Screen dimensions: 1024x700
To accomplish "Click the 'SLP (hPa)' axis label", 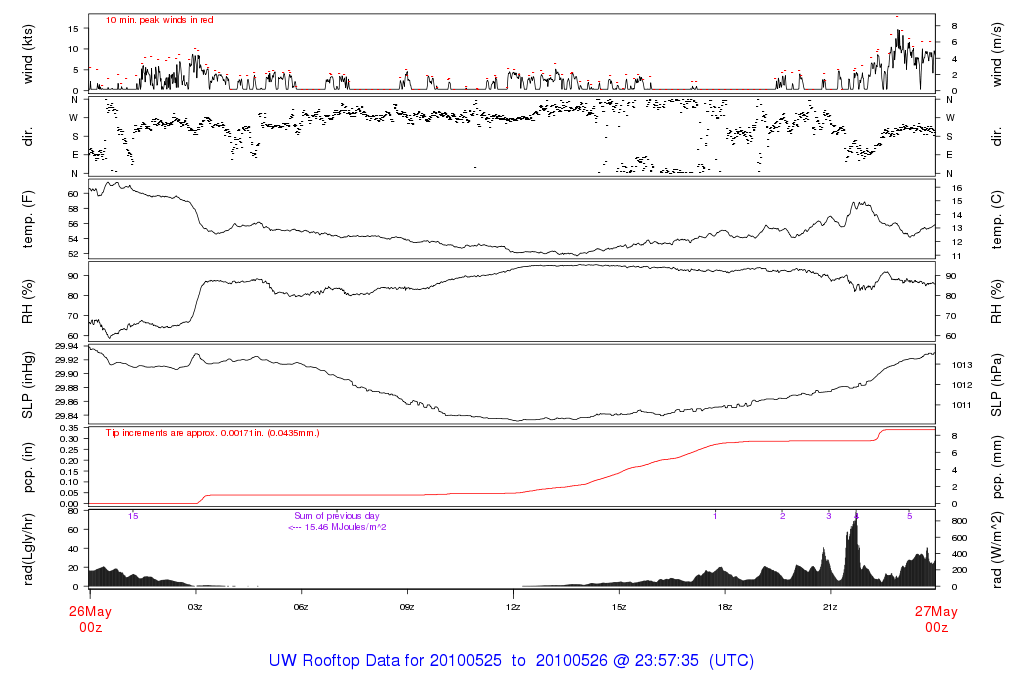I will 996,385.
